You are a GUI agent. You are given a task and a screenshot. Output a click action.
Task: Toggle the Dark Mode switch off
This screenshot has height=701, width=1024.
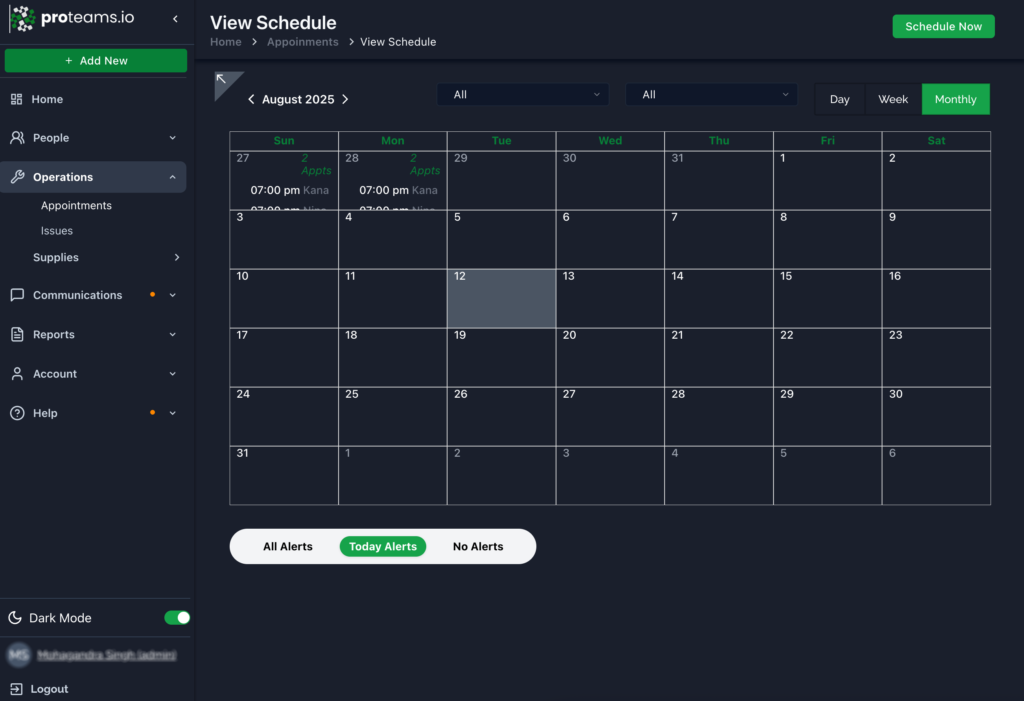[x=177, y=618]
